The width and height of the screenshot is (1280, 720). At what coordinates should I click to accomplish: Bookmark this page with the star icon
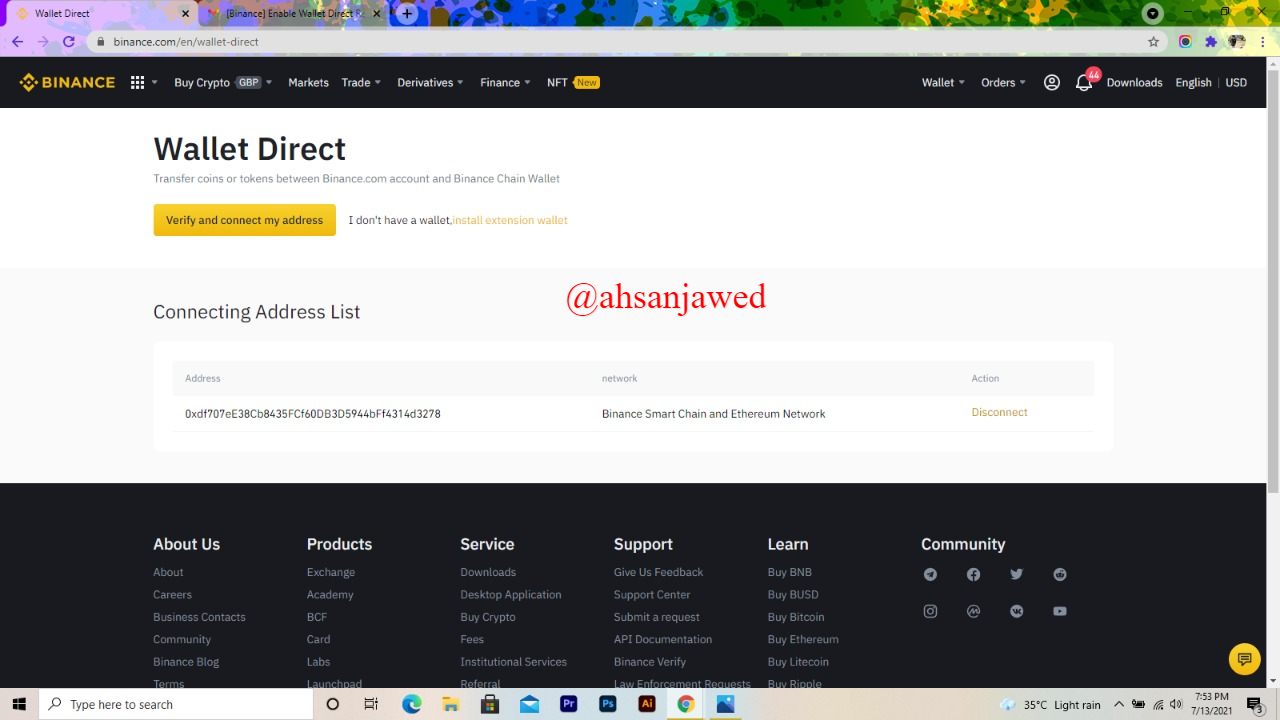point(1153,42)
